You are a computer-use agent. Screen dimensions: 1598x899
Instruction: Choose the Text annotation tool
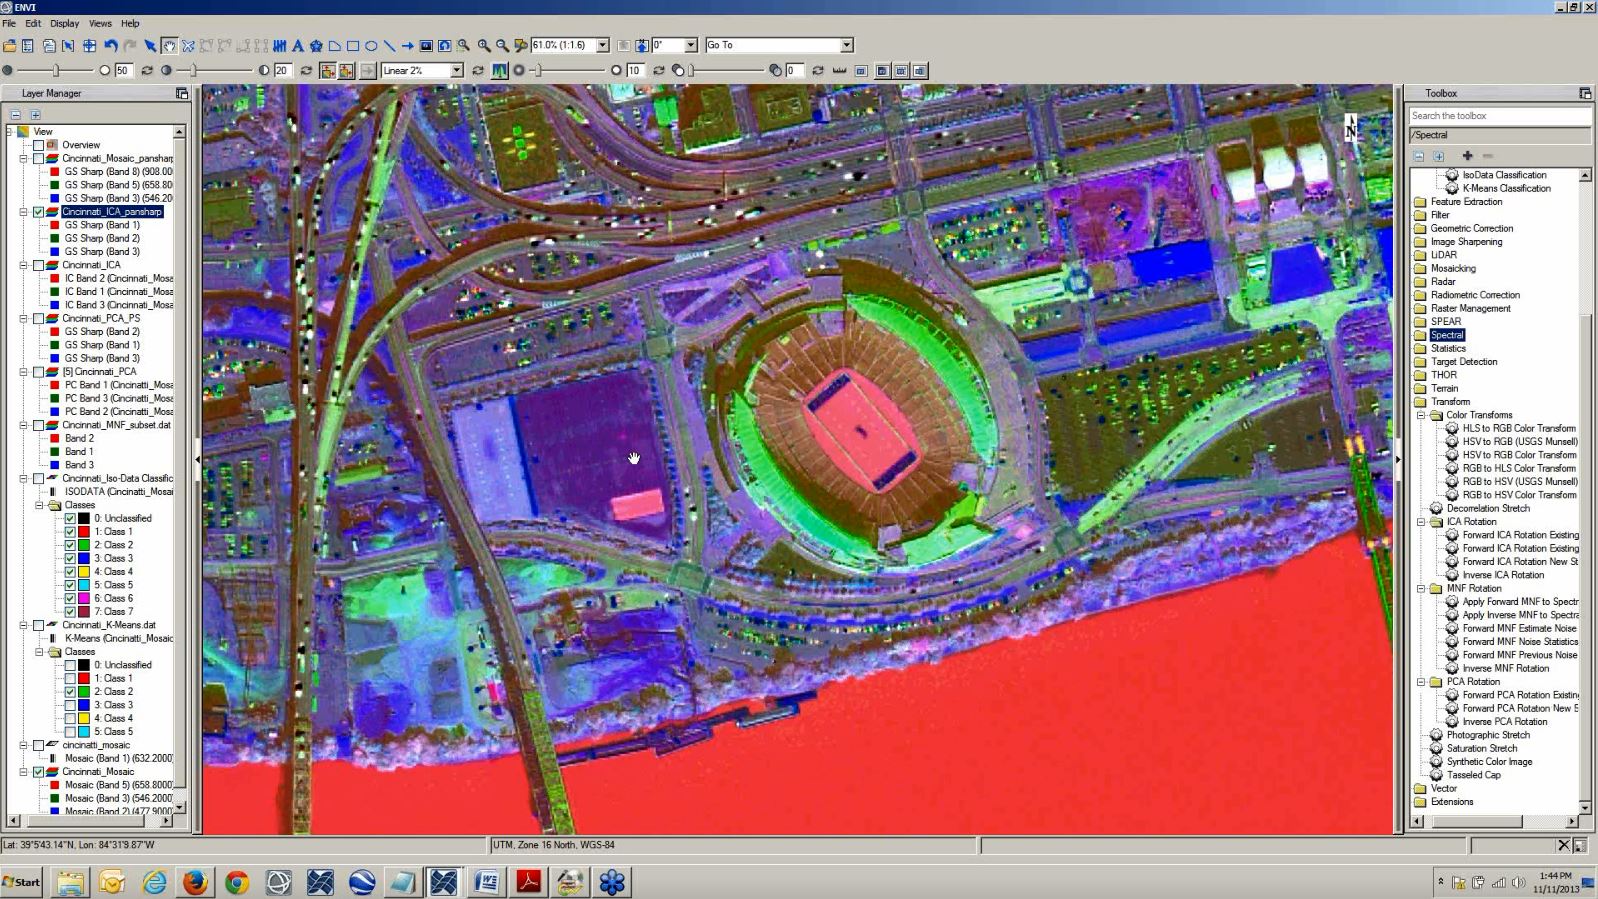[298, 46]
